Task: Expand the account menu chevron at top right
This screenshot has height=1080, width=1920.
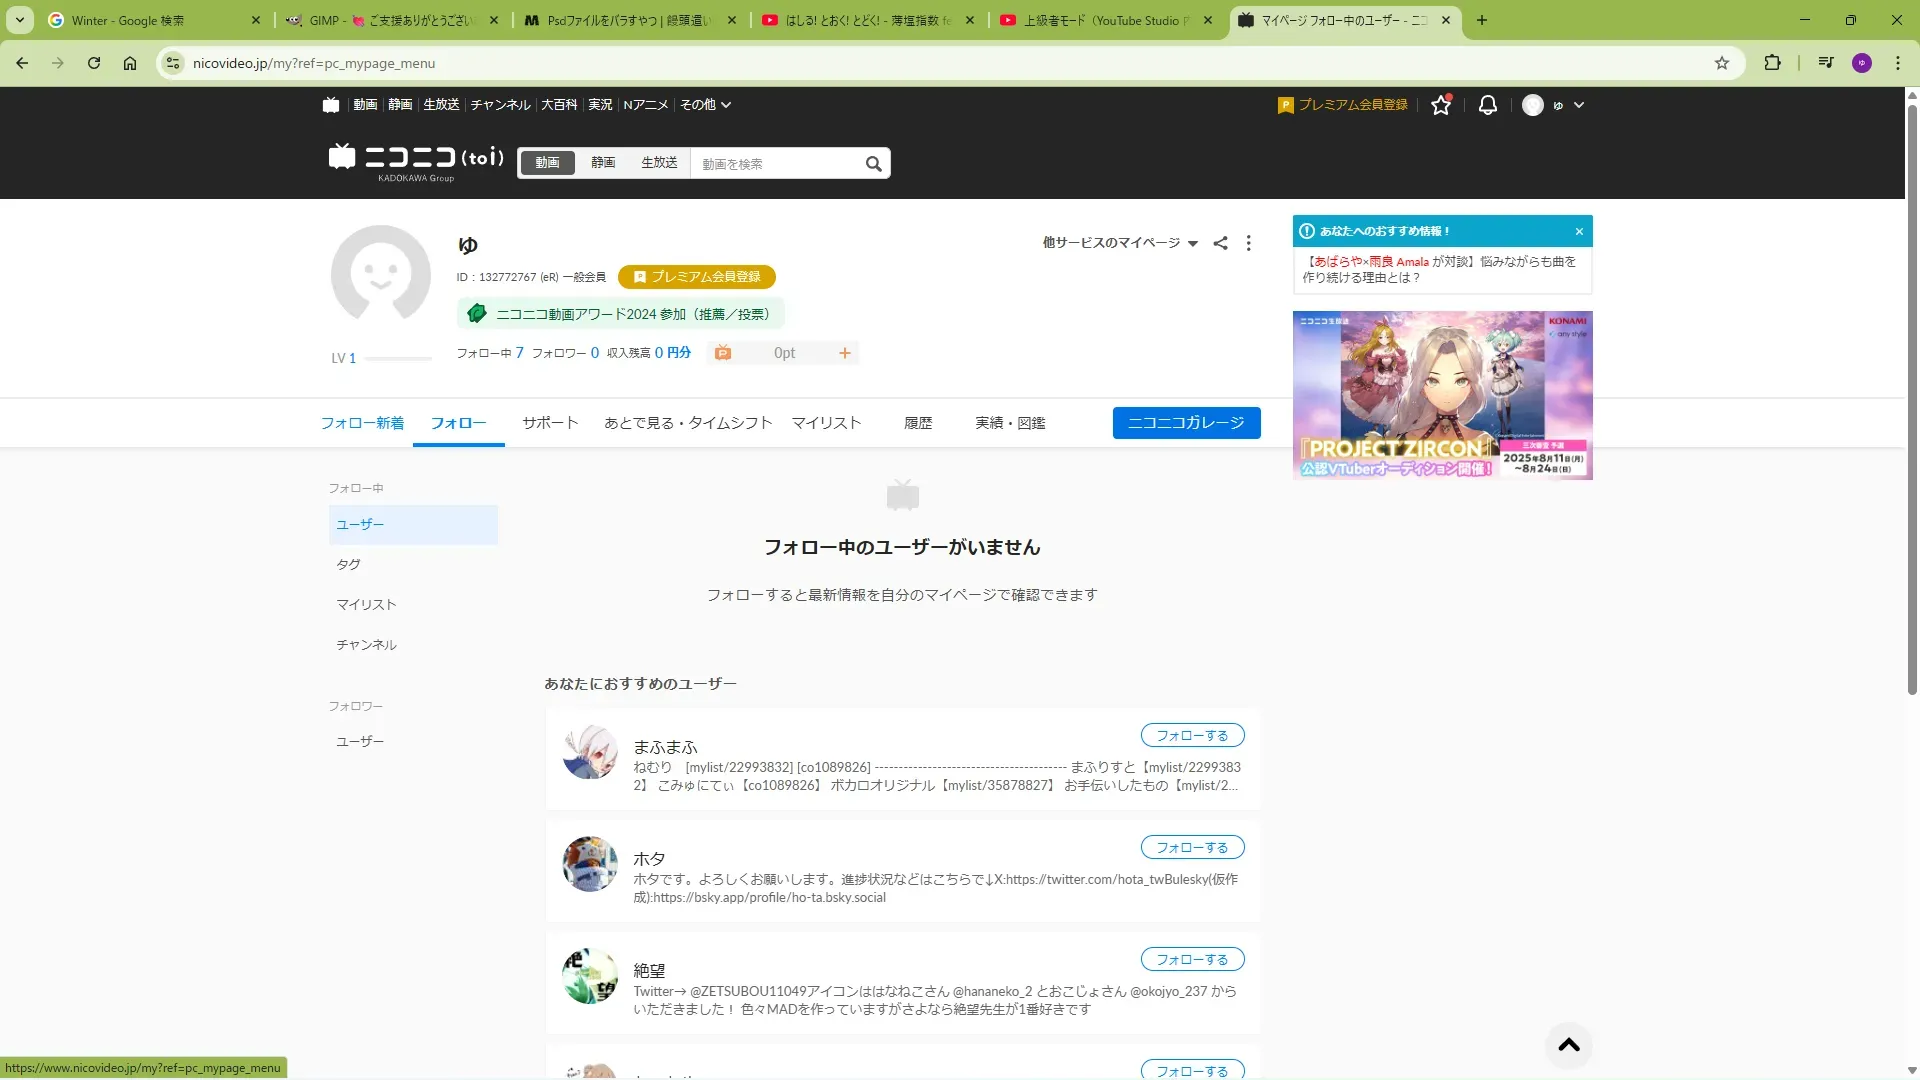Action: pos(1579,105)
